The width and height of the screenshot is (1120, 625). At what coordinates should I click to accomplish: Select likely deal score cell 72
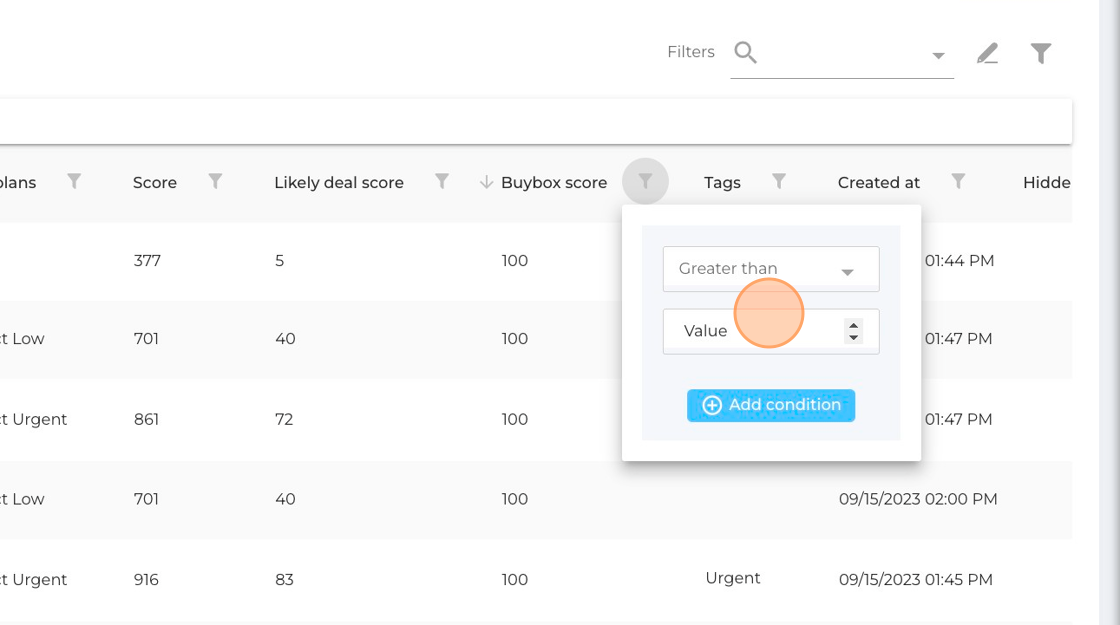284,419
